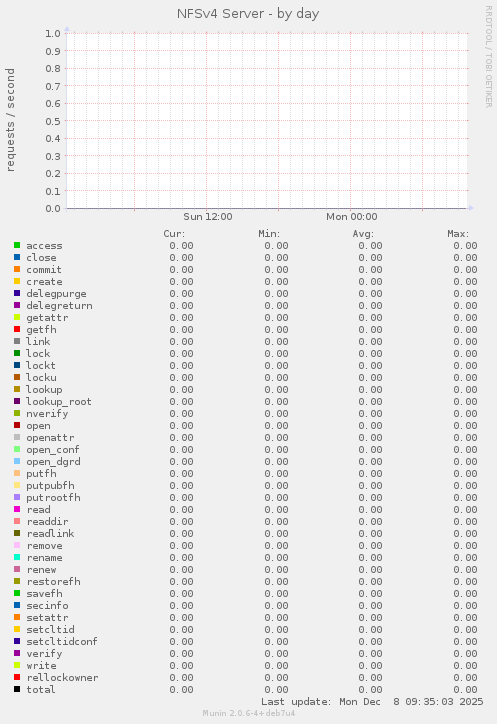Click the 'Sun 12:00' time axis label

(208, 217)
